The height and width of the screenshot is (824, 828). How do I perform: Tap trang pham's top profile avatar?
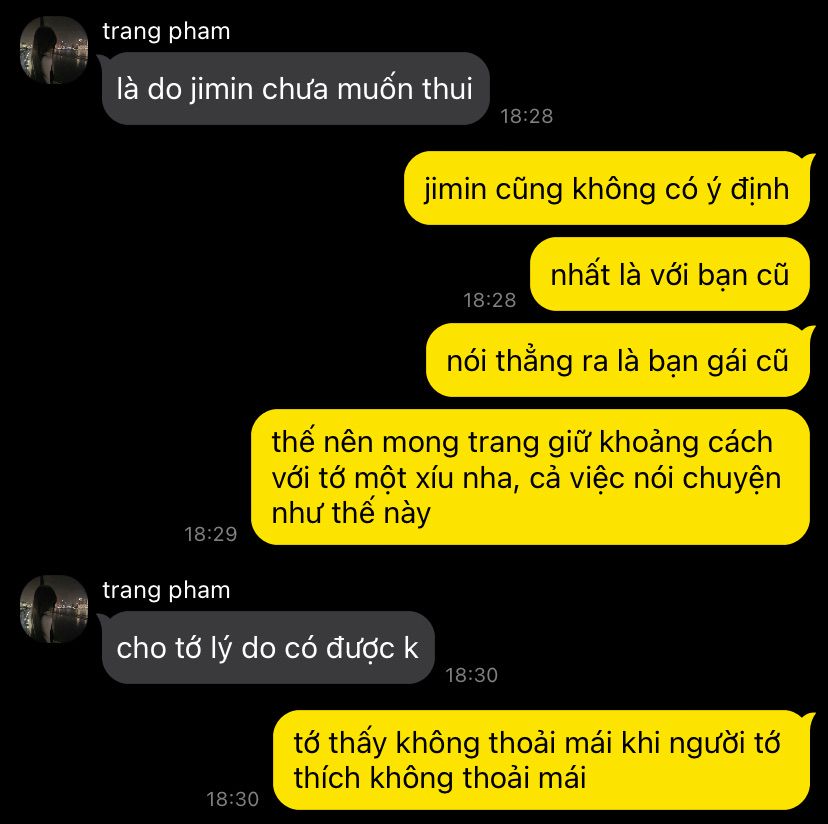[53, 50]
